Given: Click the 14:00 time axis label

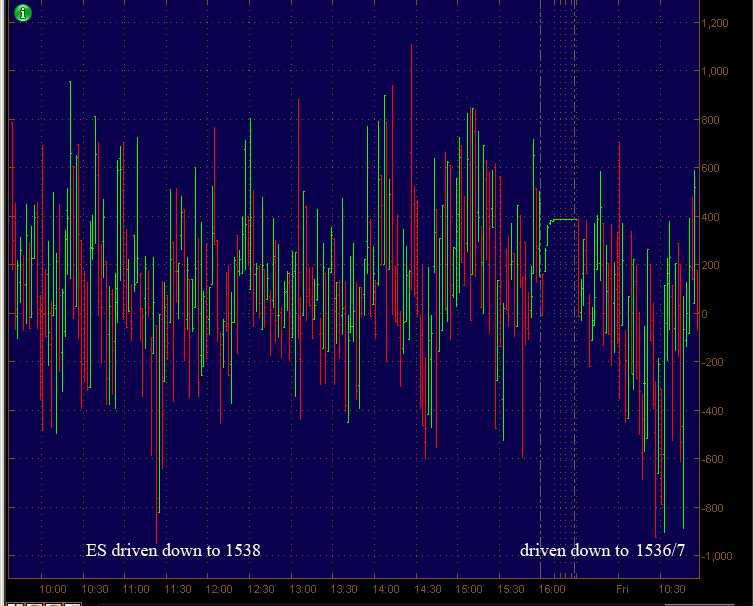Looking at the screenshot, I should click(386, 589).
